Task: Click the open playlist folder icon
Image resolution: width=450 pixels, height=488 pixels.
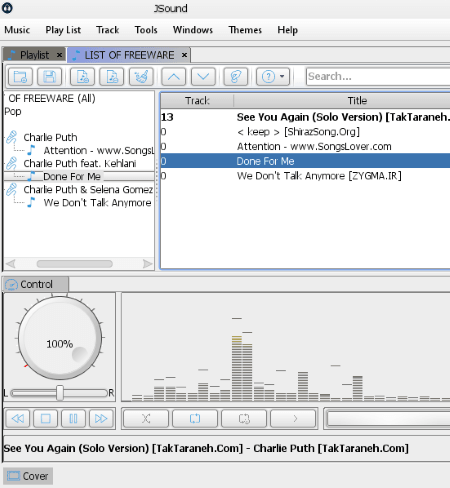Action: point(20,77)
